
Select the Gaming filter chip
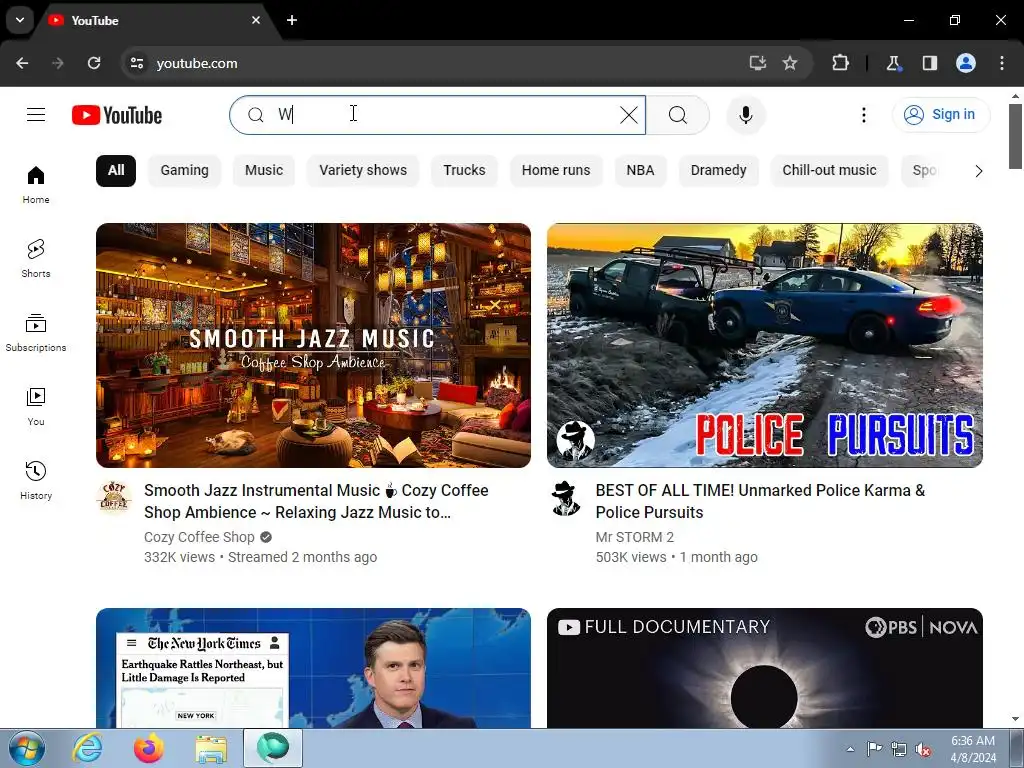[x=185, y=170]
